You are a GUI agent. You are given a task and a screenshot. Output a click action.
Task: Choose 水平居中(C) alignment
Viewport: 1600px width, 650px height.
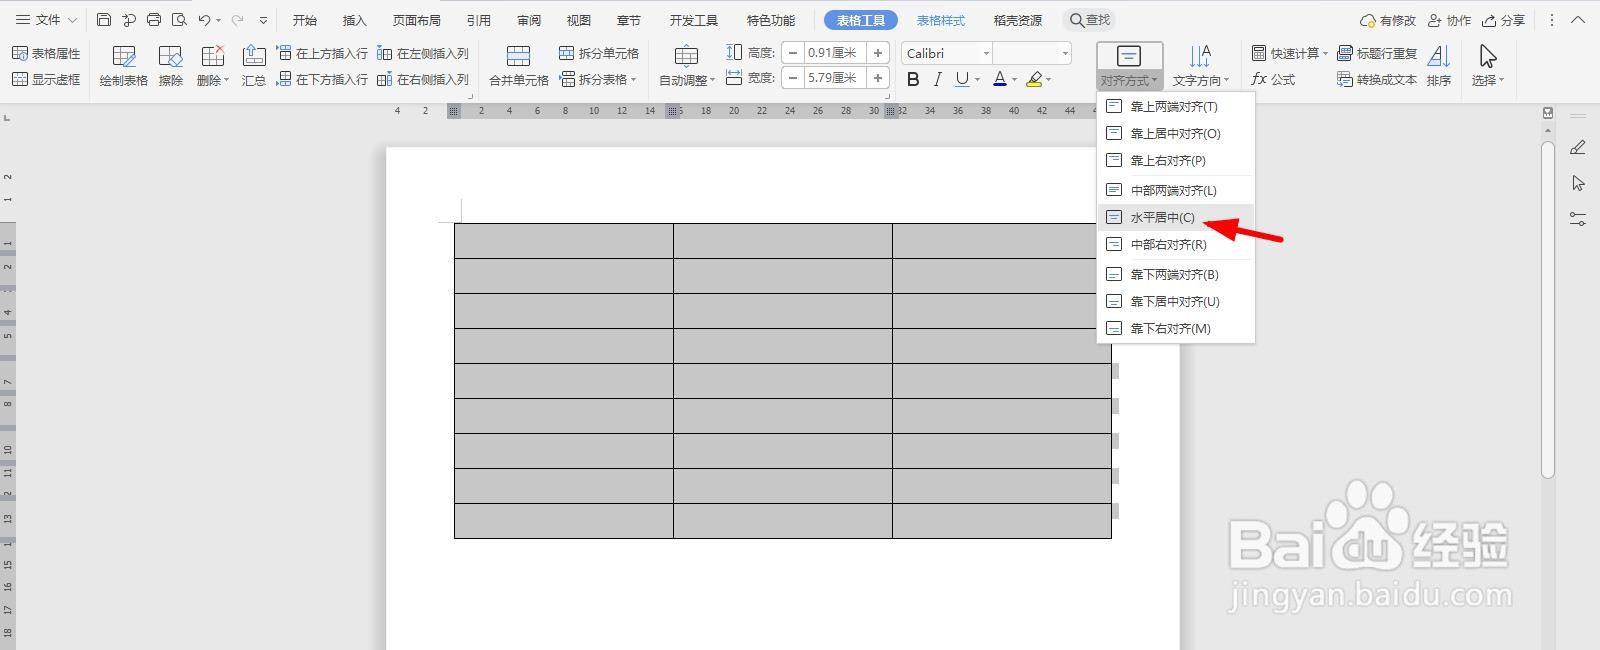pos(1176,217)
